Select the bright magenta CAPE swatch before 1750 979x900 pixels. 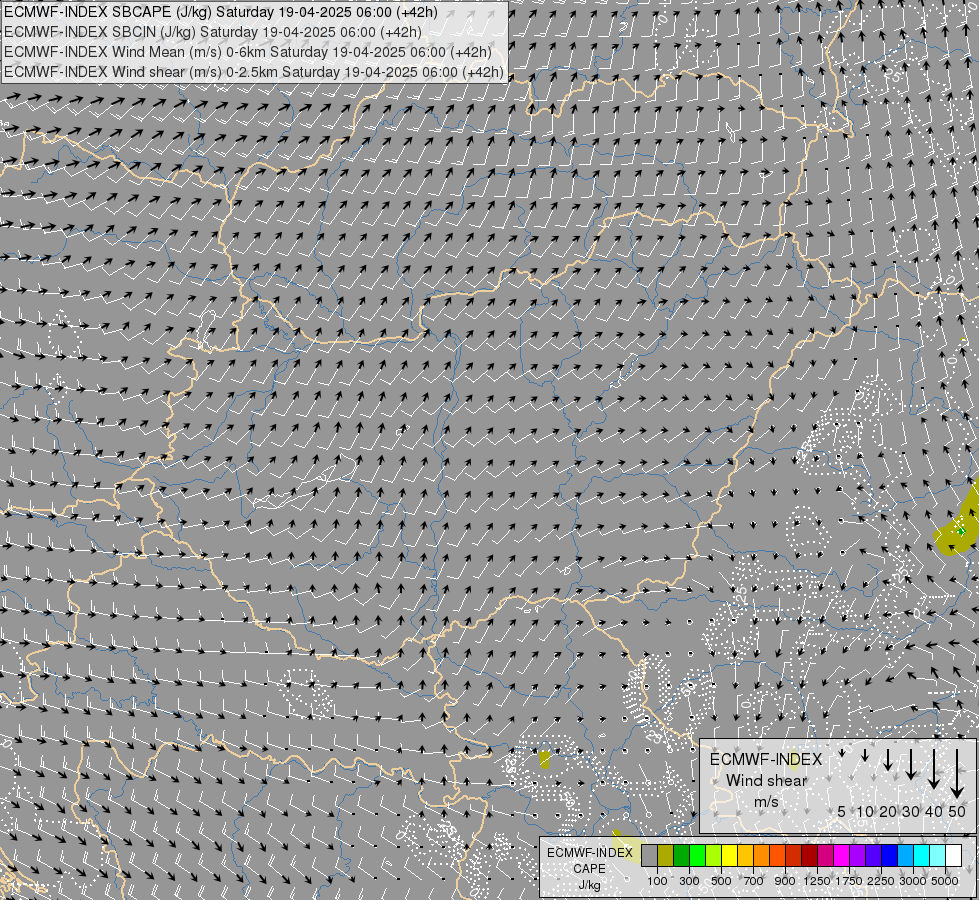click(842, 856)
